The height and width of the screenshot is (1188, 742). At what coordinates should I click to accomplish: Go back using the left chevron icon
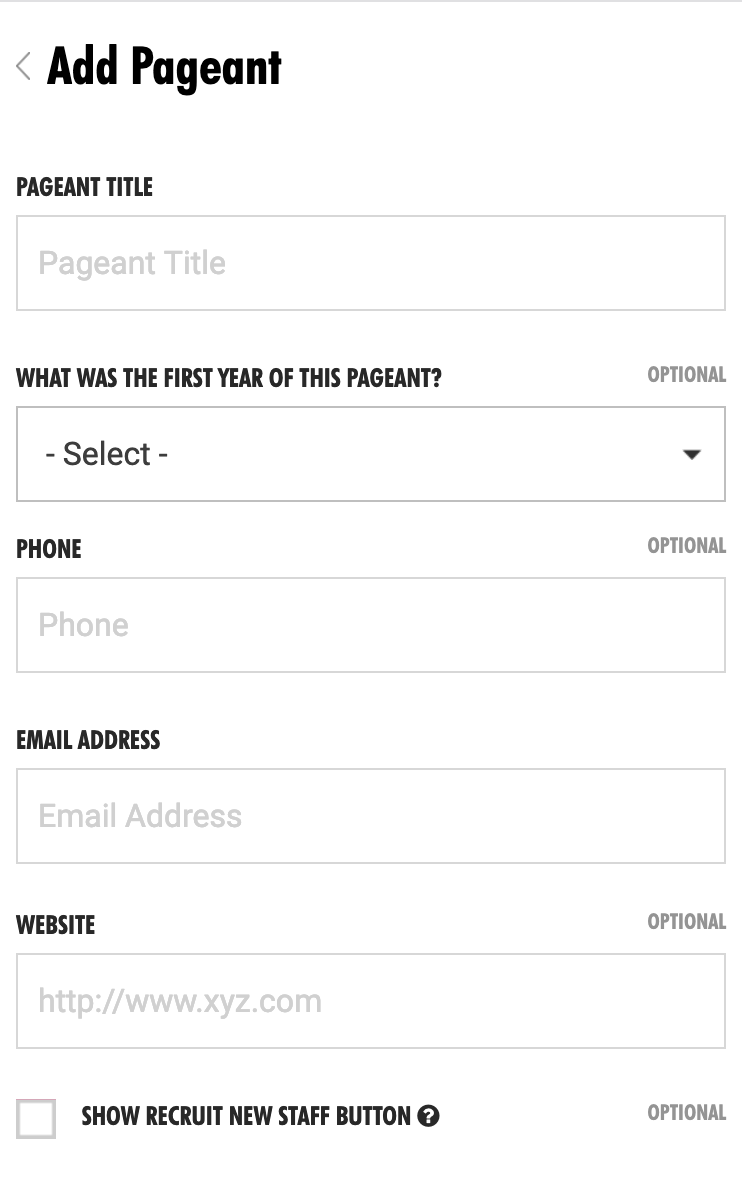[24, 67]
